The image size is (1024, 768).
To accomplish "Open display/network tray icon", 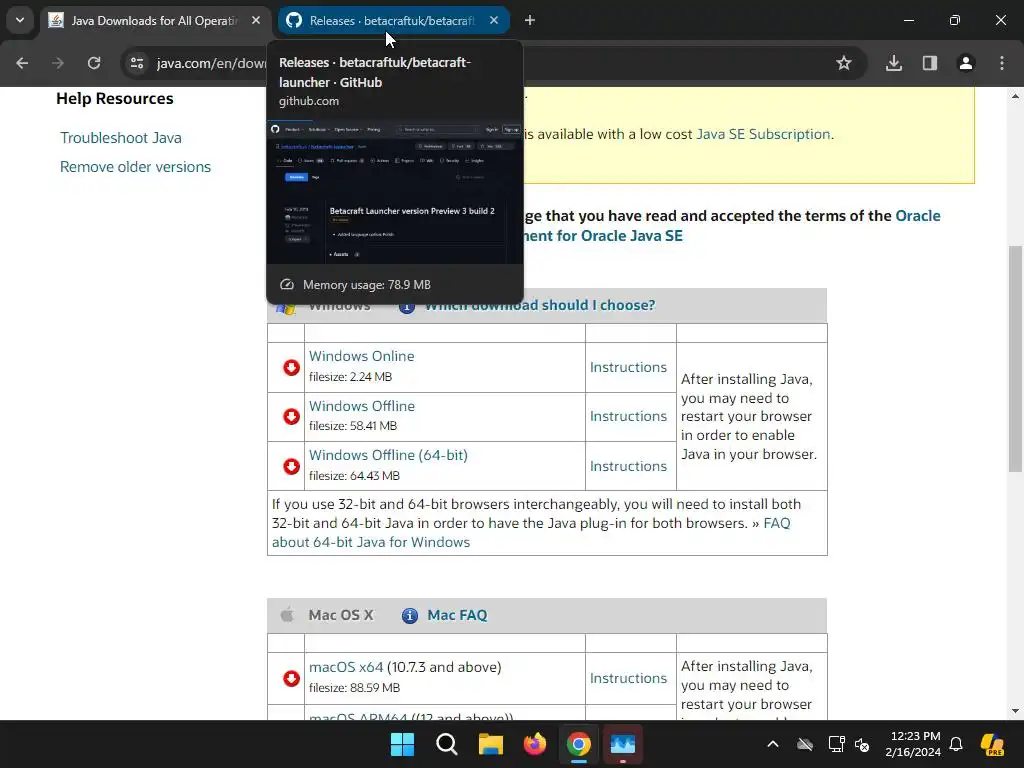I will (836, 744).
